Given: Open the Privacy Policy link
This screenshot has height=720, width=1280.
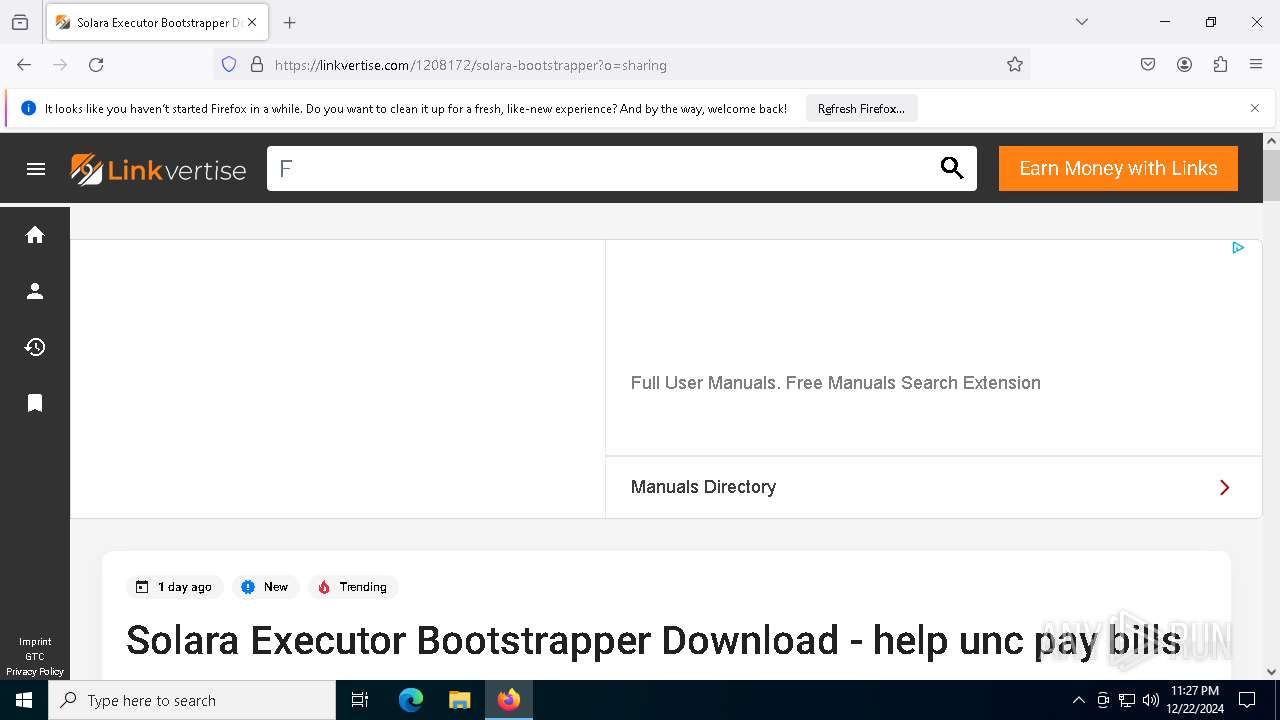Looking at the screenshot, I should 35,672.
